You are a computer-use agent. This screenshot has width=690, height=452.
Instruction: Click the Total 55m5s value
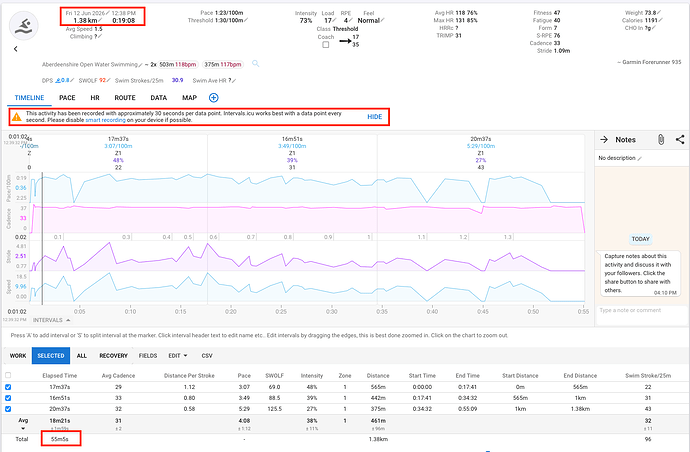(59, 439)
